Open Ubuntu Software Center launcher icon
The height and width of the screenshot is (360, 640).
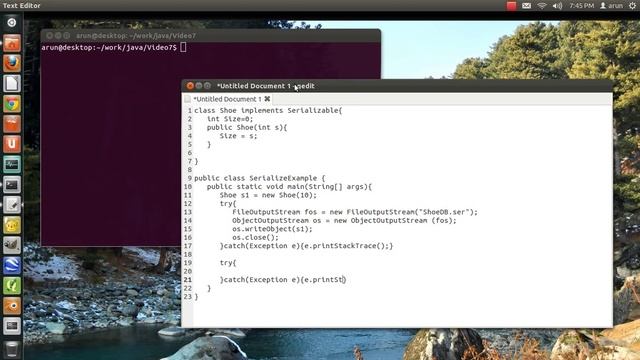(x=12, y=124)
